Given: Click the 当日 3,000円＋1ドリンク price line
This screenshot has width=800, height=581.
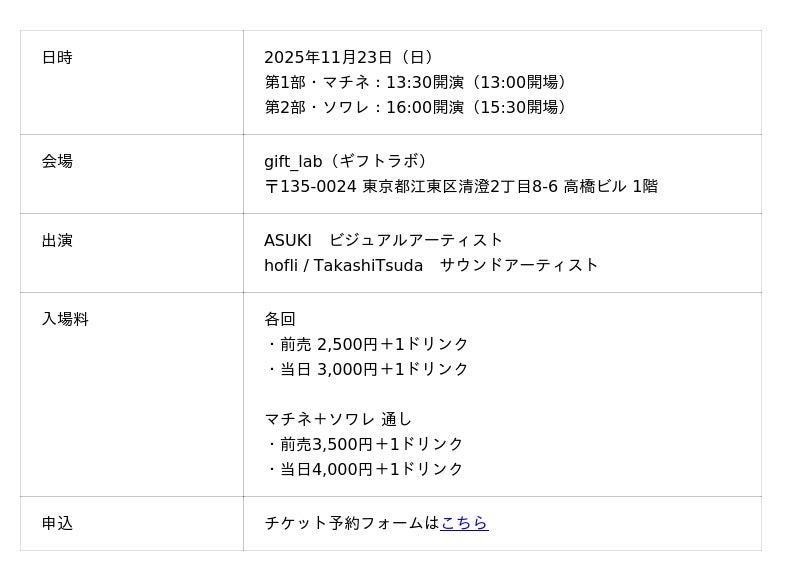Looking at the screenshot, I should pos(368,369).
